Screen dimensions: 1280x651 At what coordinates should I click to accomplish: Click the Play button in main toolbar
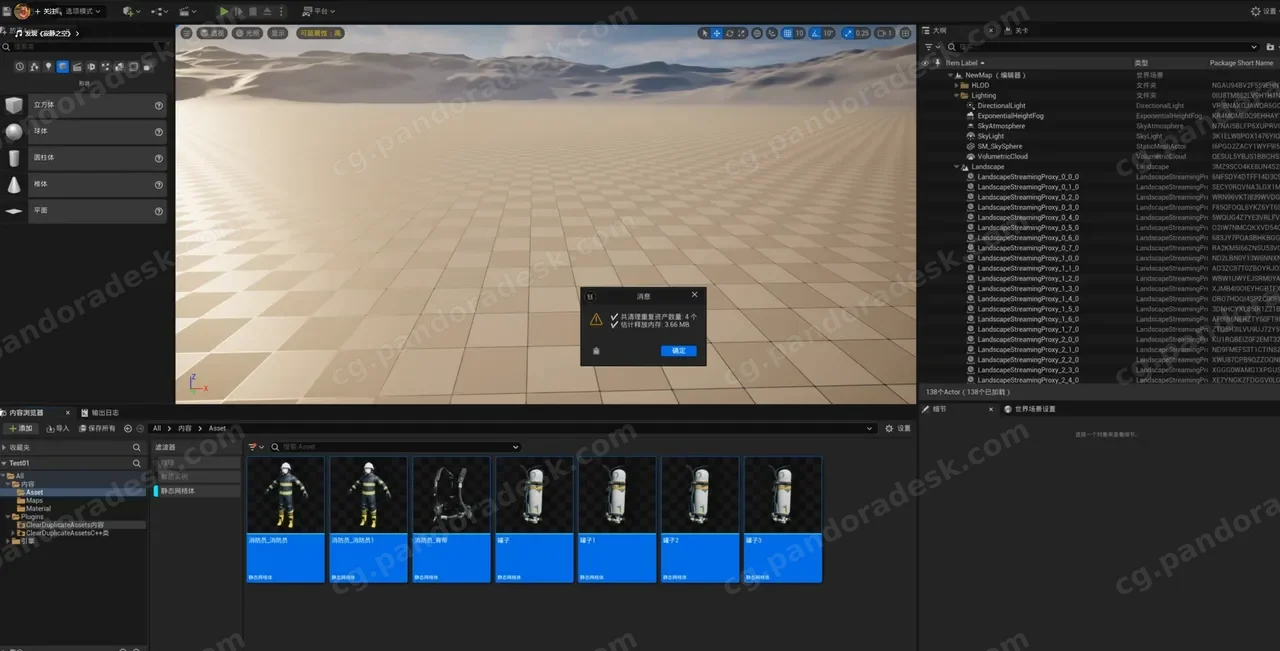[224, 11]
